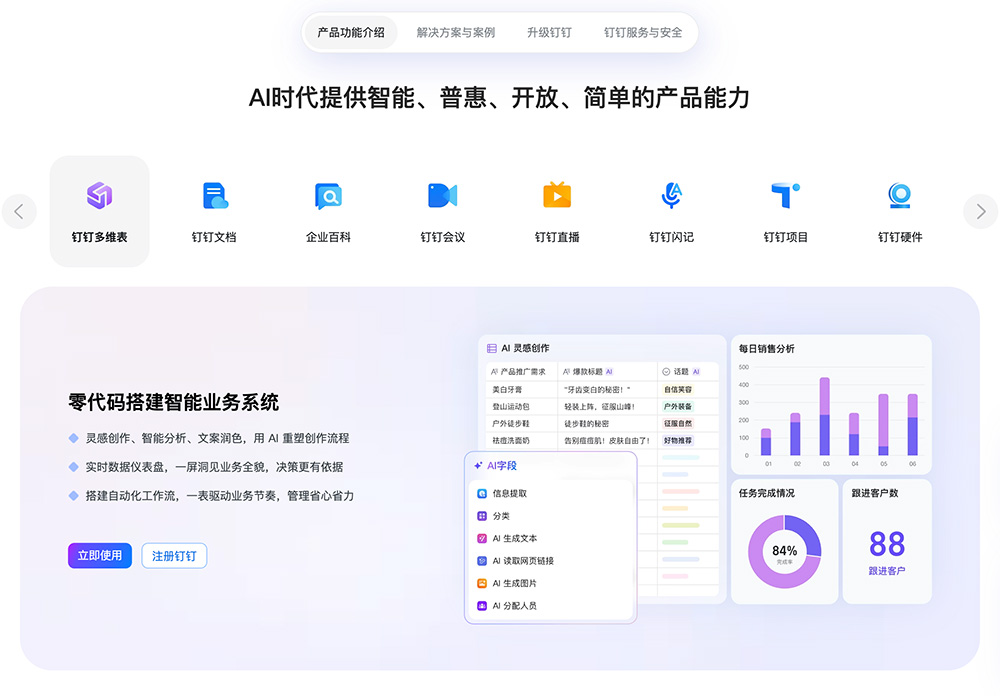Select the 企业百科 search icon
Image resolution: width=1000 pixels, height=696 pixels.
coord(328,196)
